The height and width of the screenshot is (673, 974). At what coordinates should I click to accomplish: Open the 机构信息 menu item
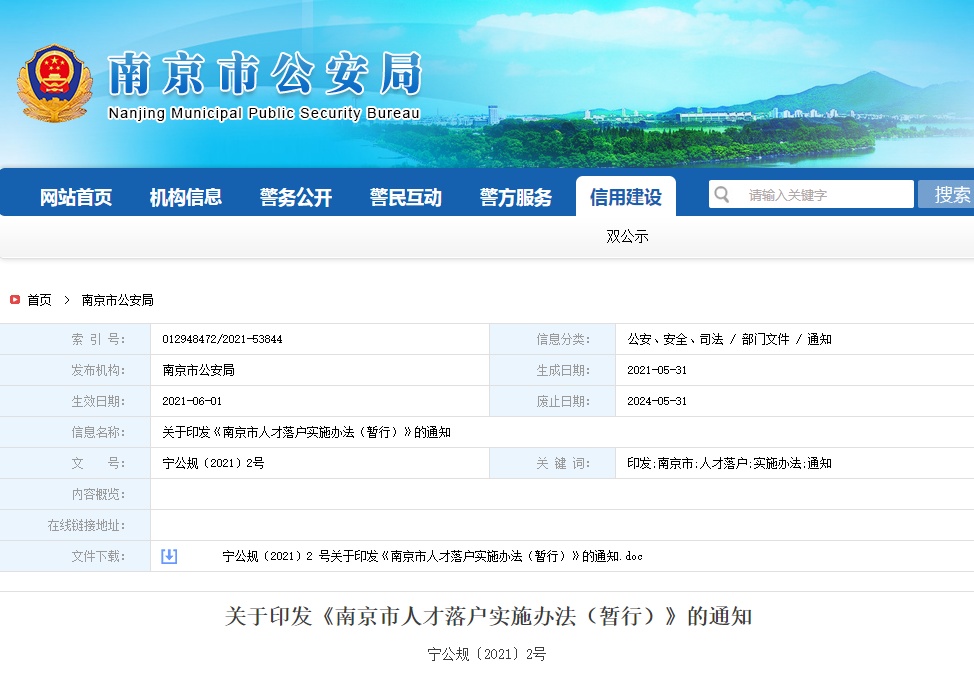click(x=186, y=197)
